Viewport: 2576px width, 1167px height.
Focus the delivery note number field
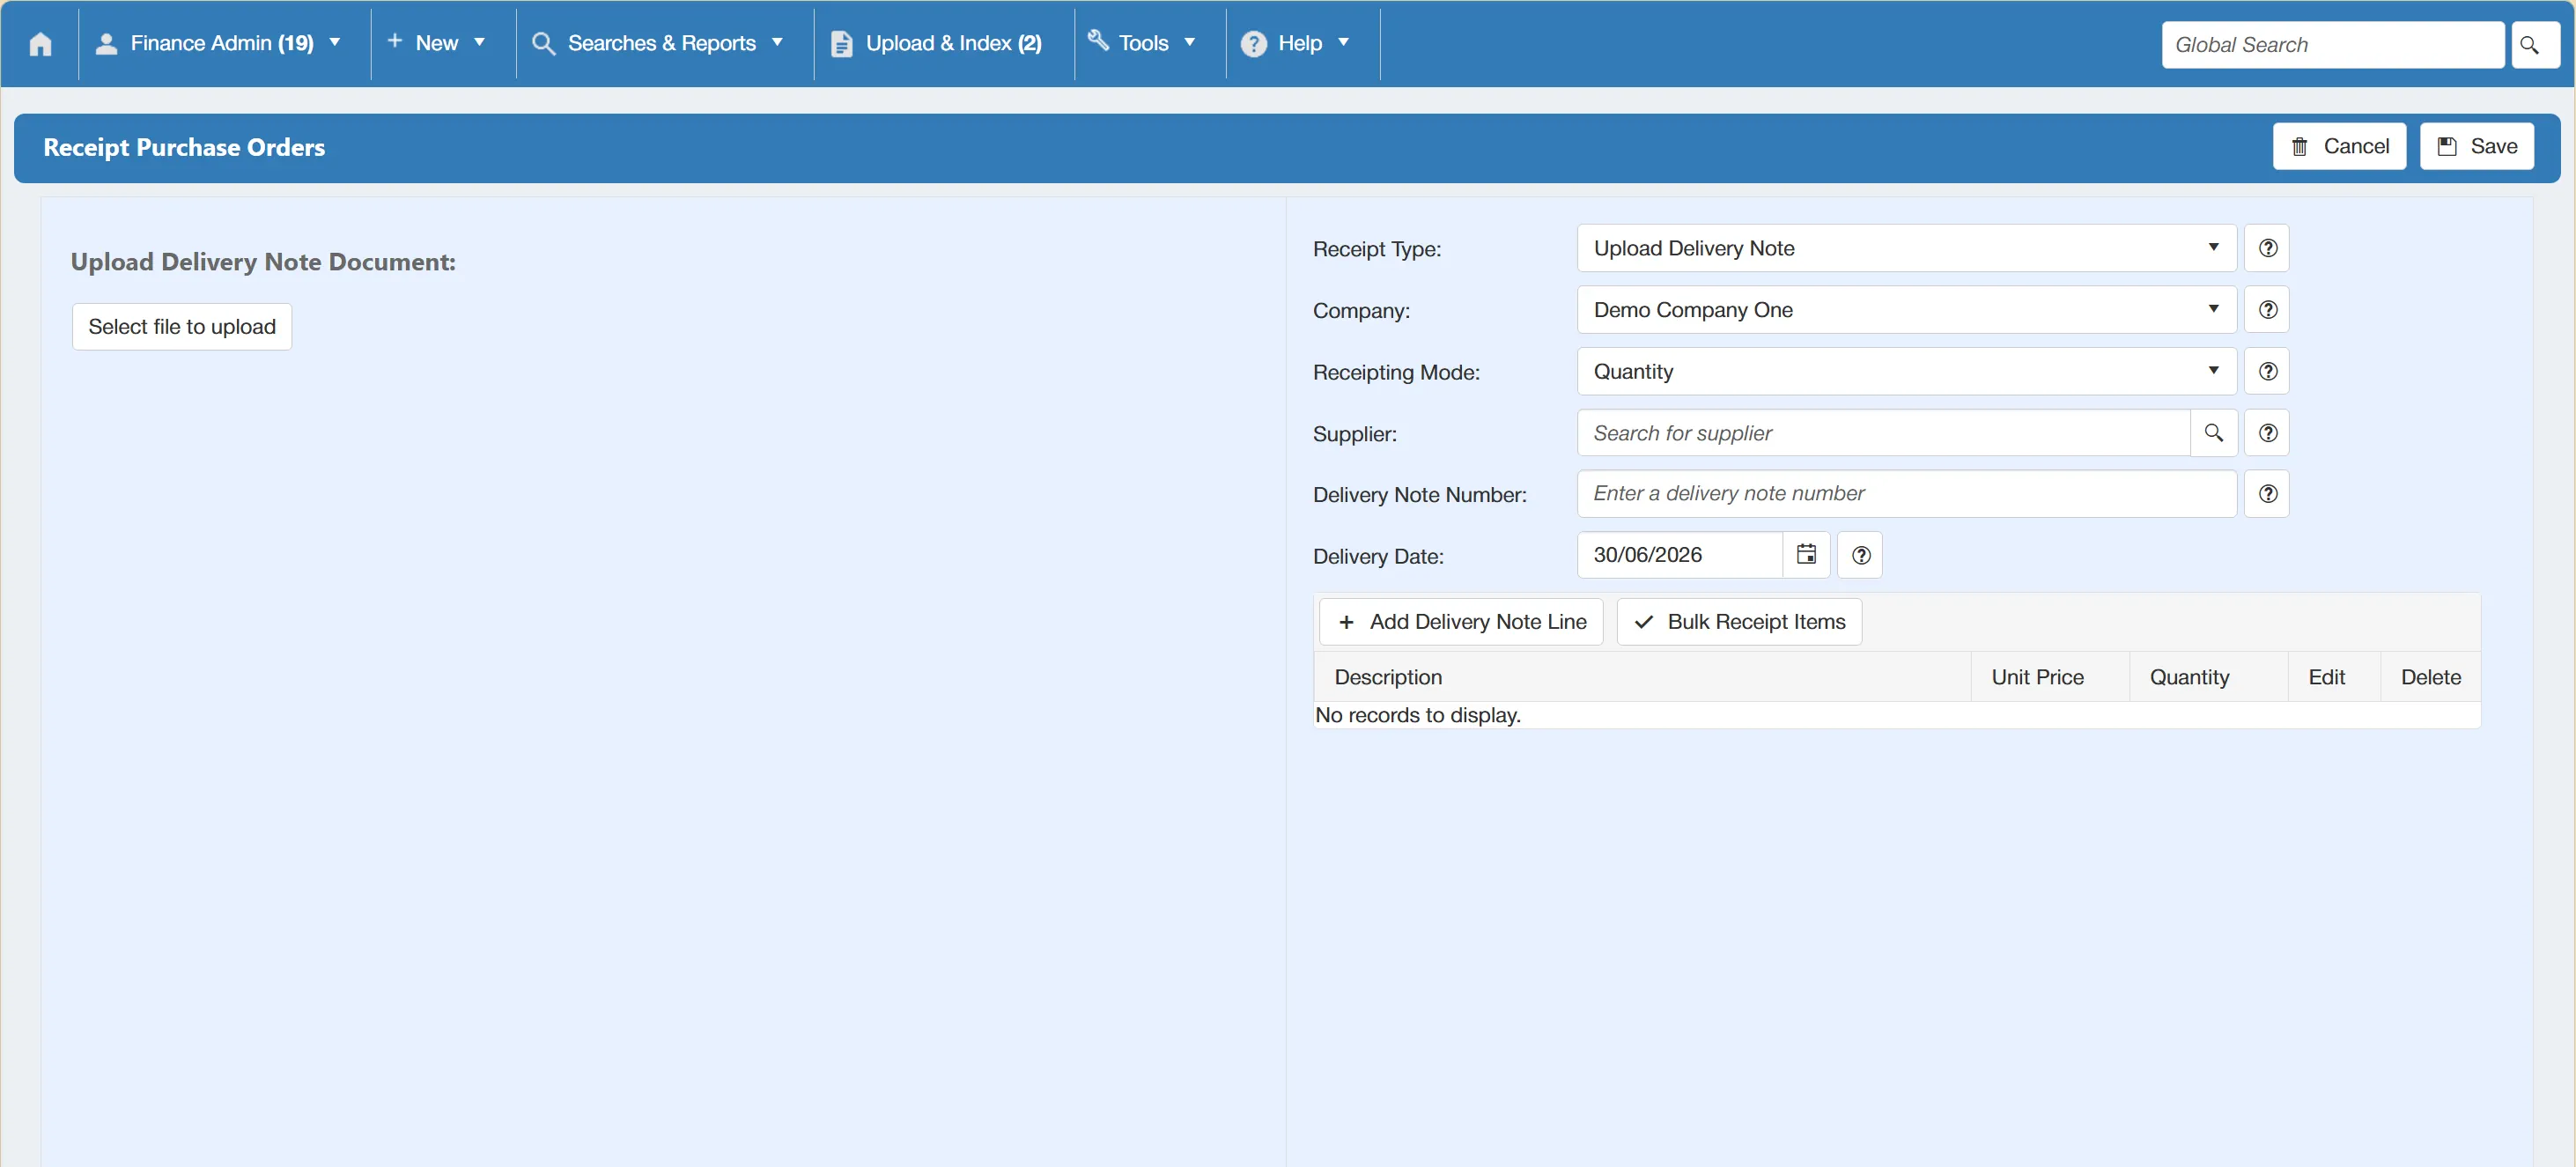(1906, 494)
